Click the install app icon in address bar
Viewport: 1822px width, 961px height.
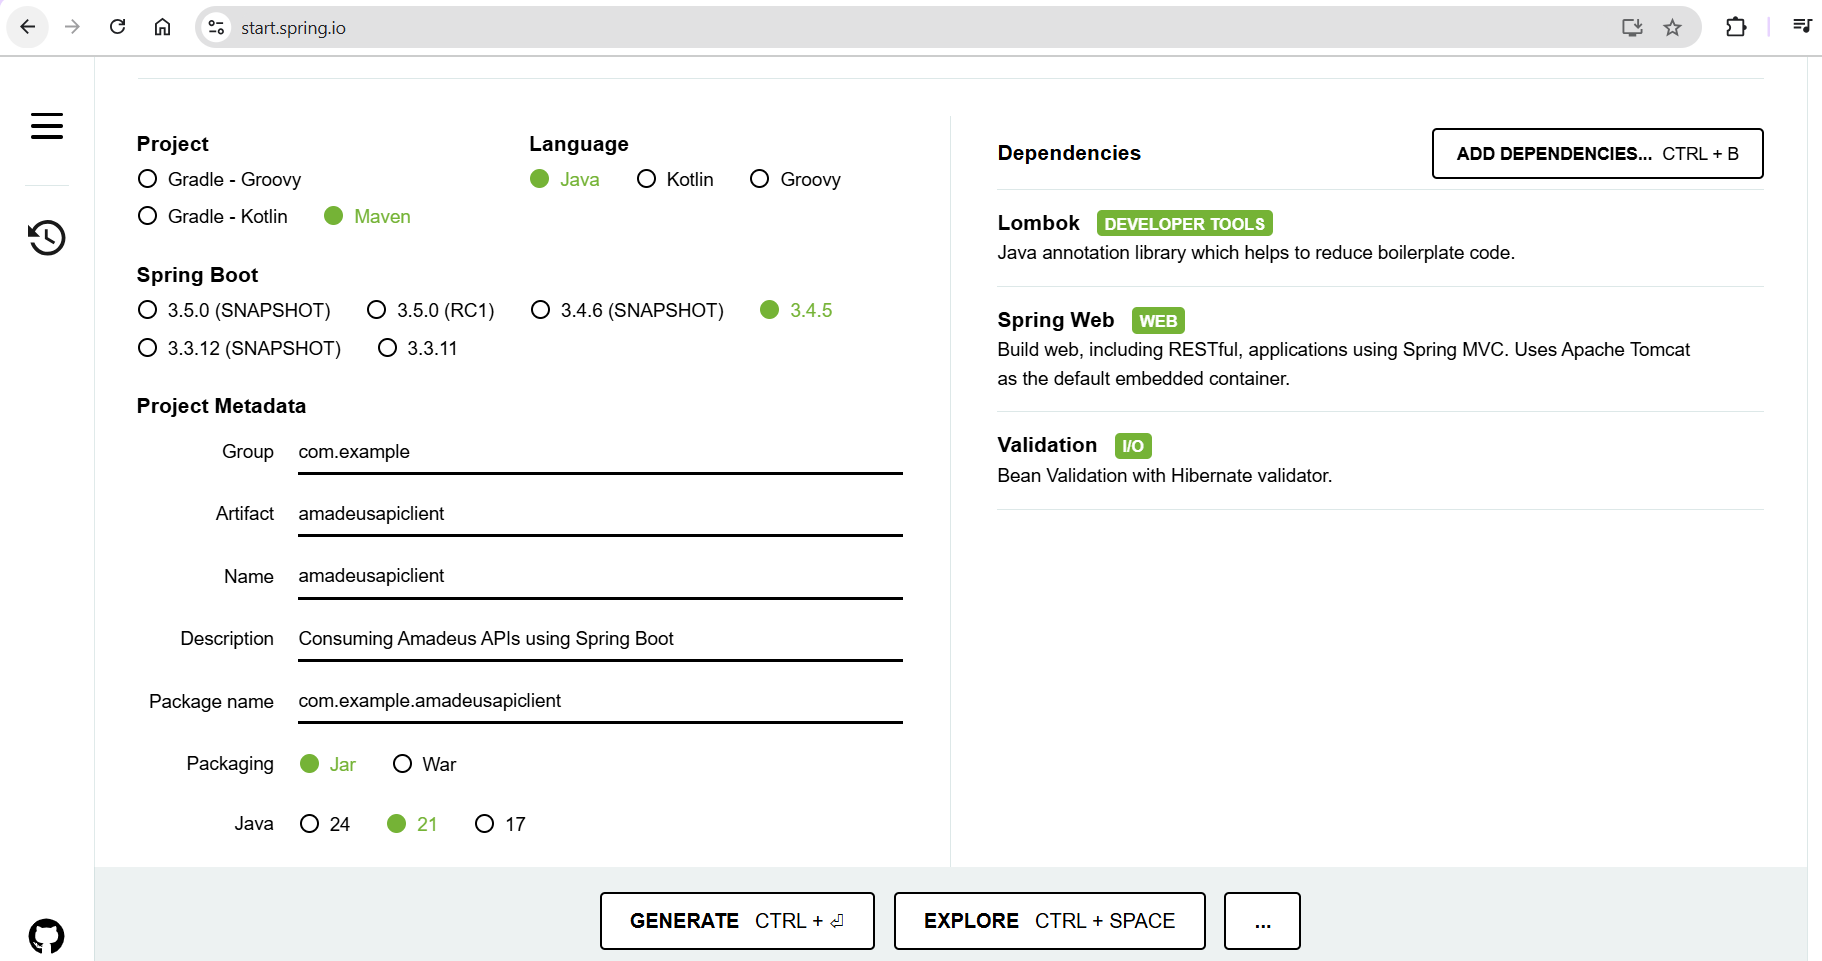[1632, 28]
